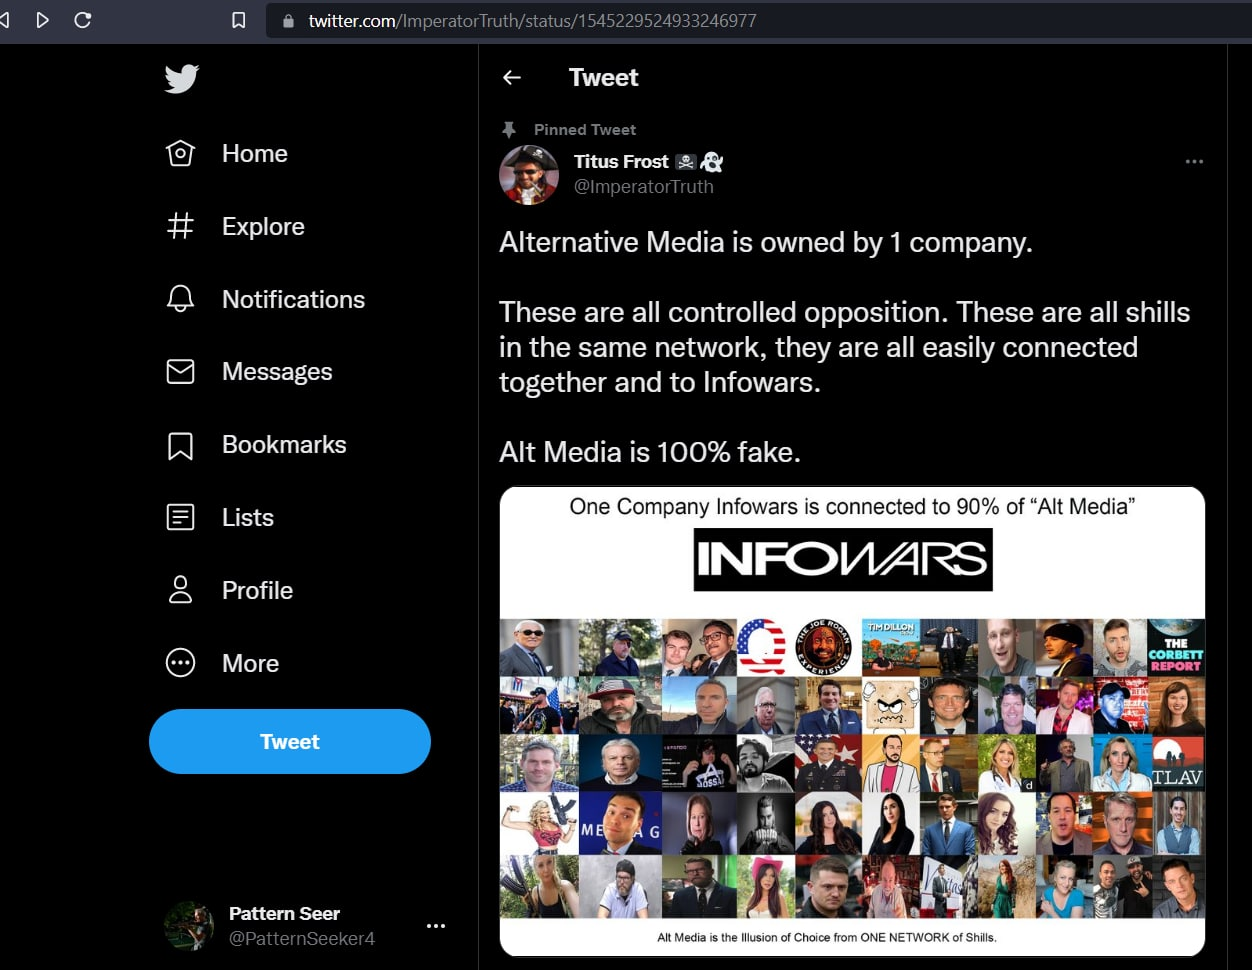Click the Bookmarks icon in sidebar
1252x970 pixels.
(x=180, y=445)
